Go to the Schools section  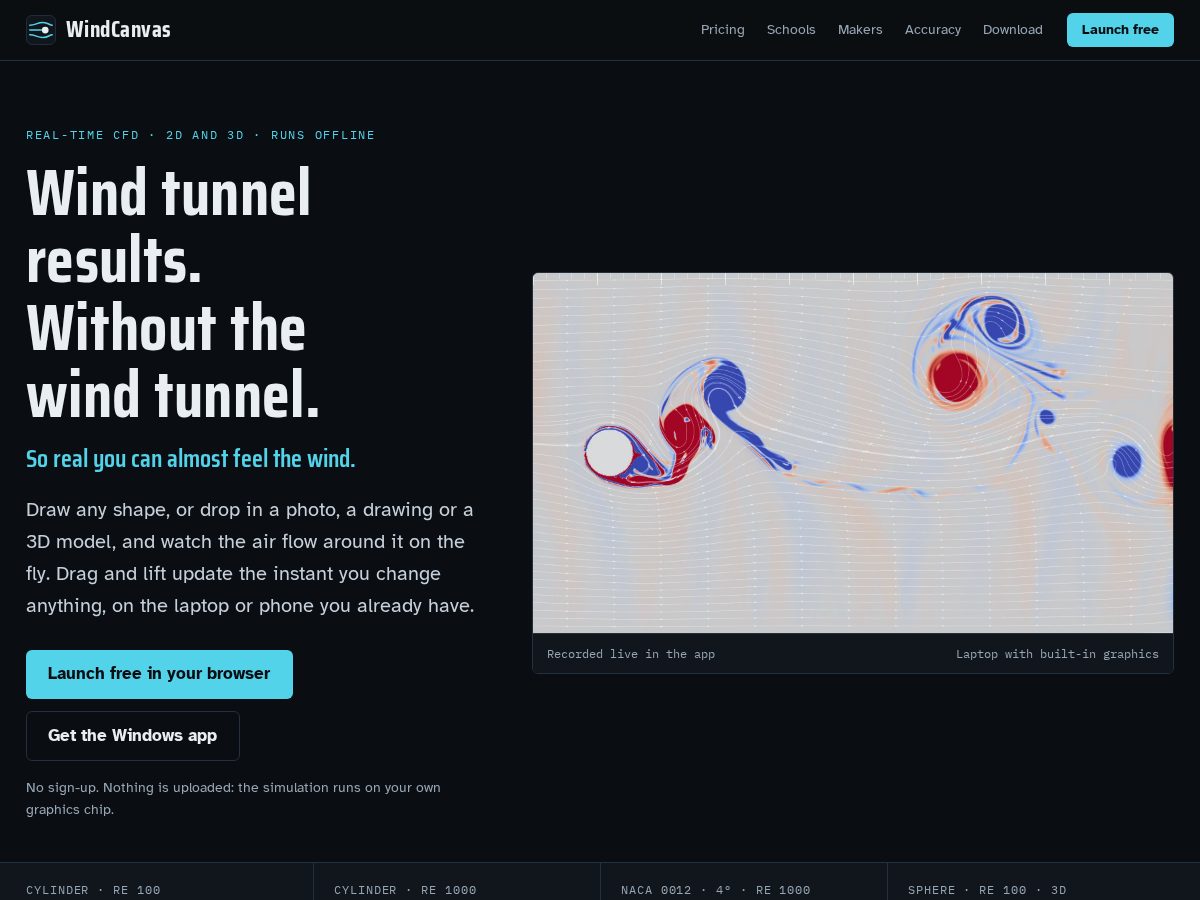pyautogui.click(x=791, y=30)
